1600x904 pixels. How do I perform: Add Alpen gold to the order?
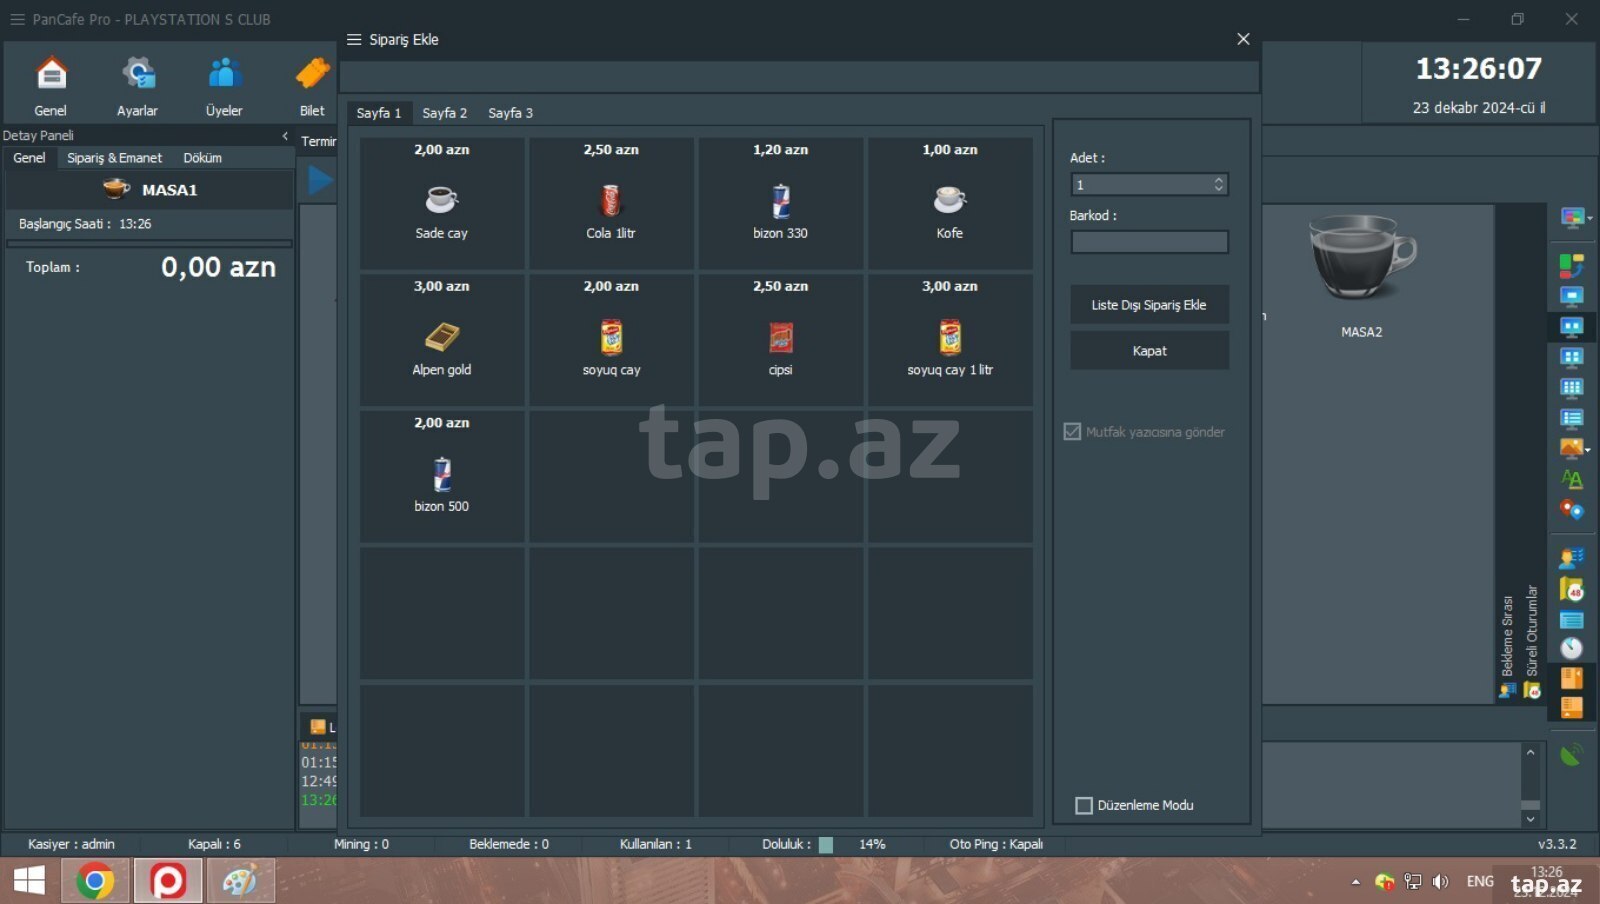[x=442, y=340]
